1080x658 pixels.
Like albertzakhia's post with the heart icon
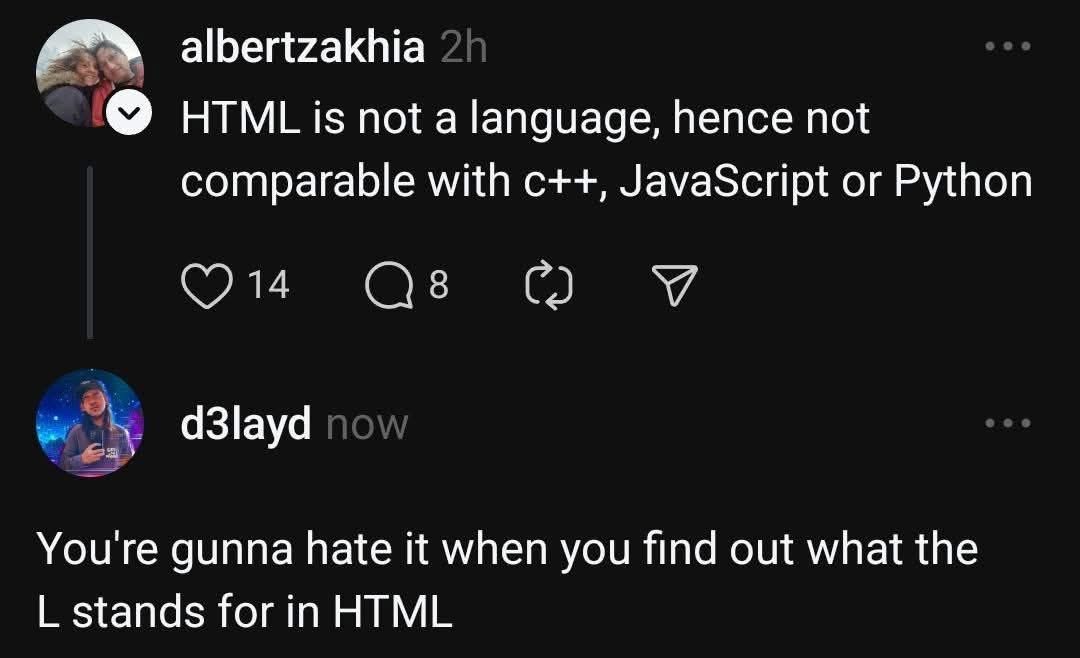pyautogui.click(x=204, y=286)
